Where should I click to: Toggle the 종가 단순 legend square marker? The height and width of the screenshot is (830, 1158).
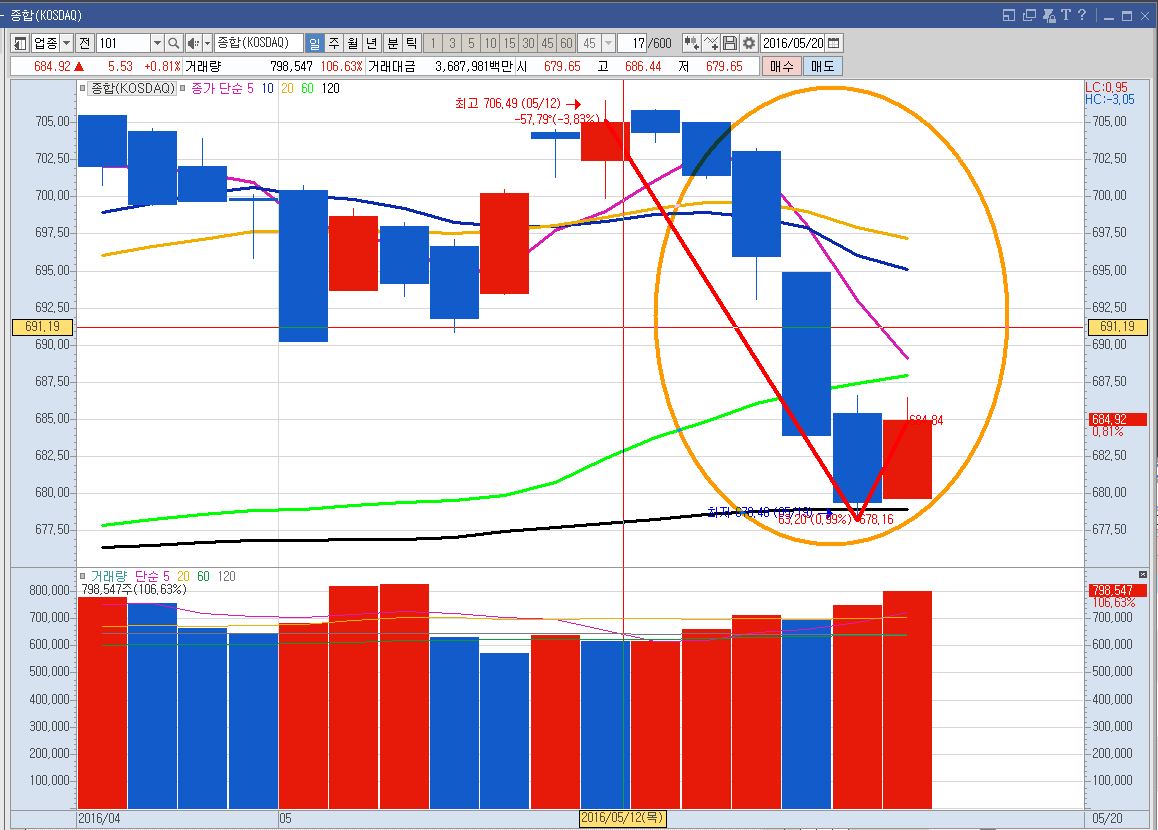tap(182, 88)
